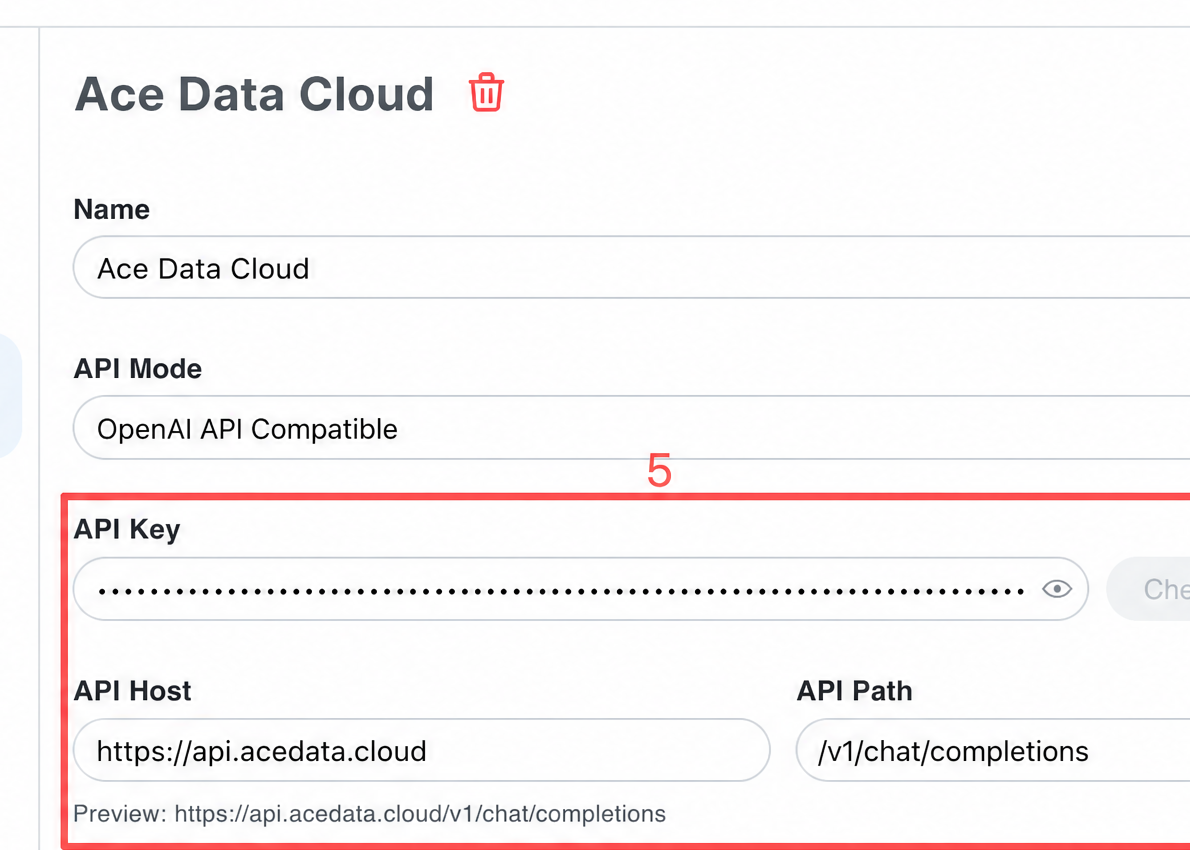Reveal the hidden API key
Image resolution: width=1190 pixels, height=850 pixels.
[1056, 589]
